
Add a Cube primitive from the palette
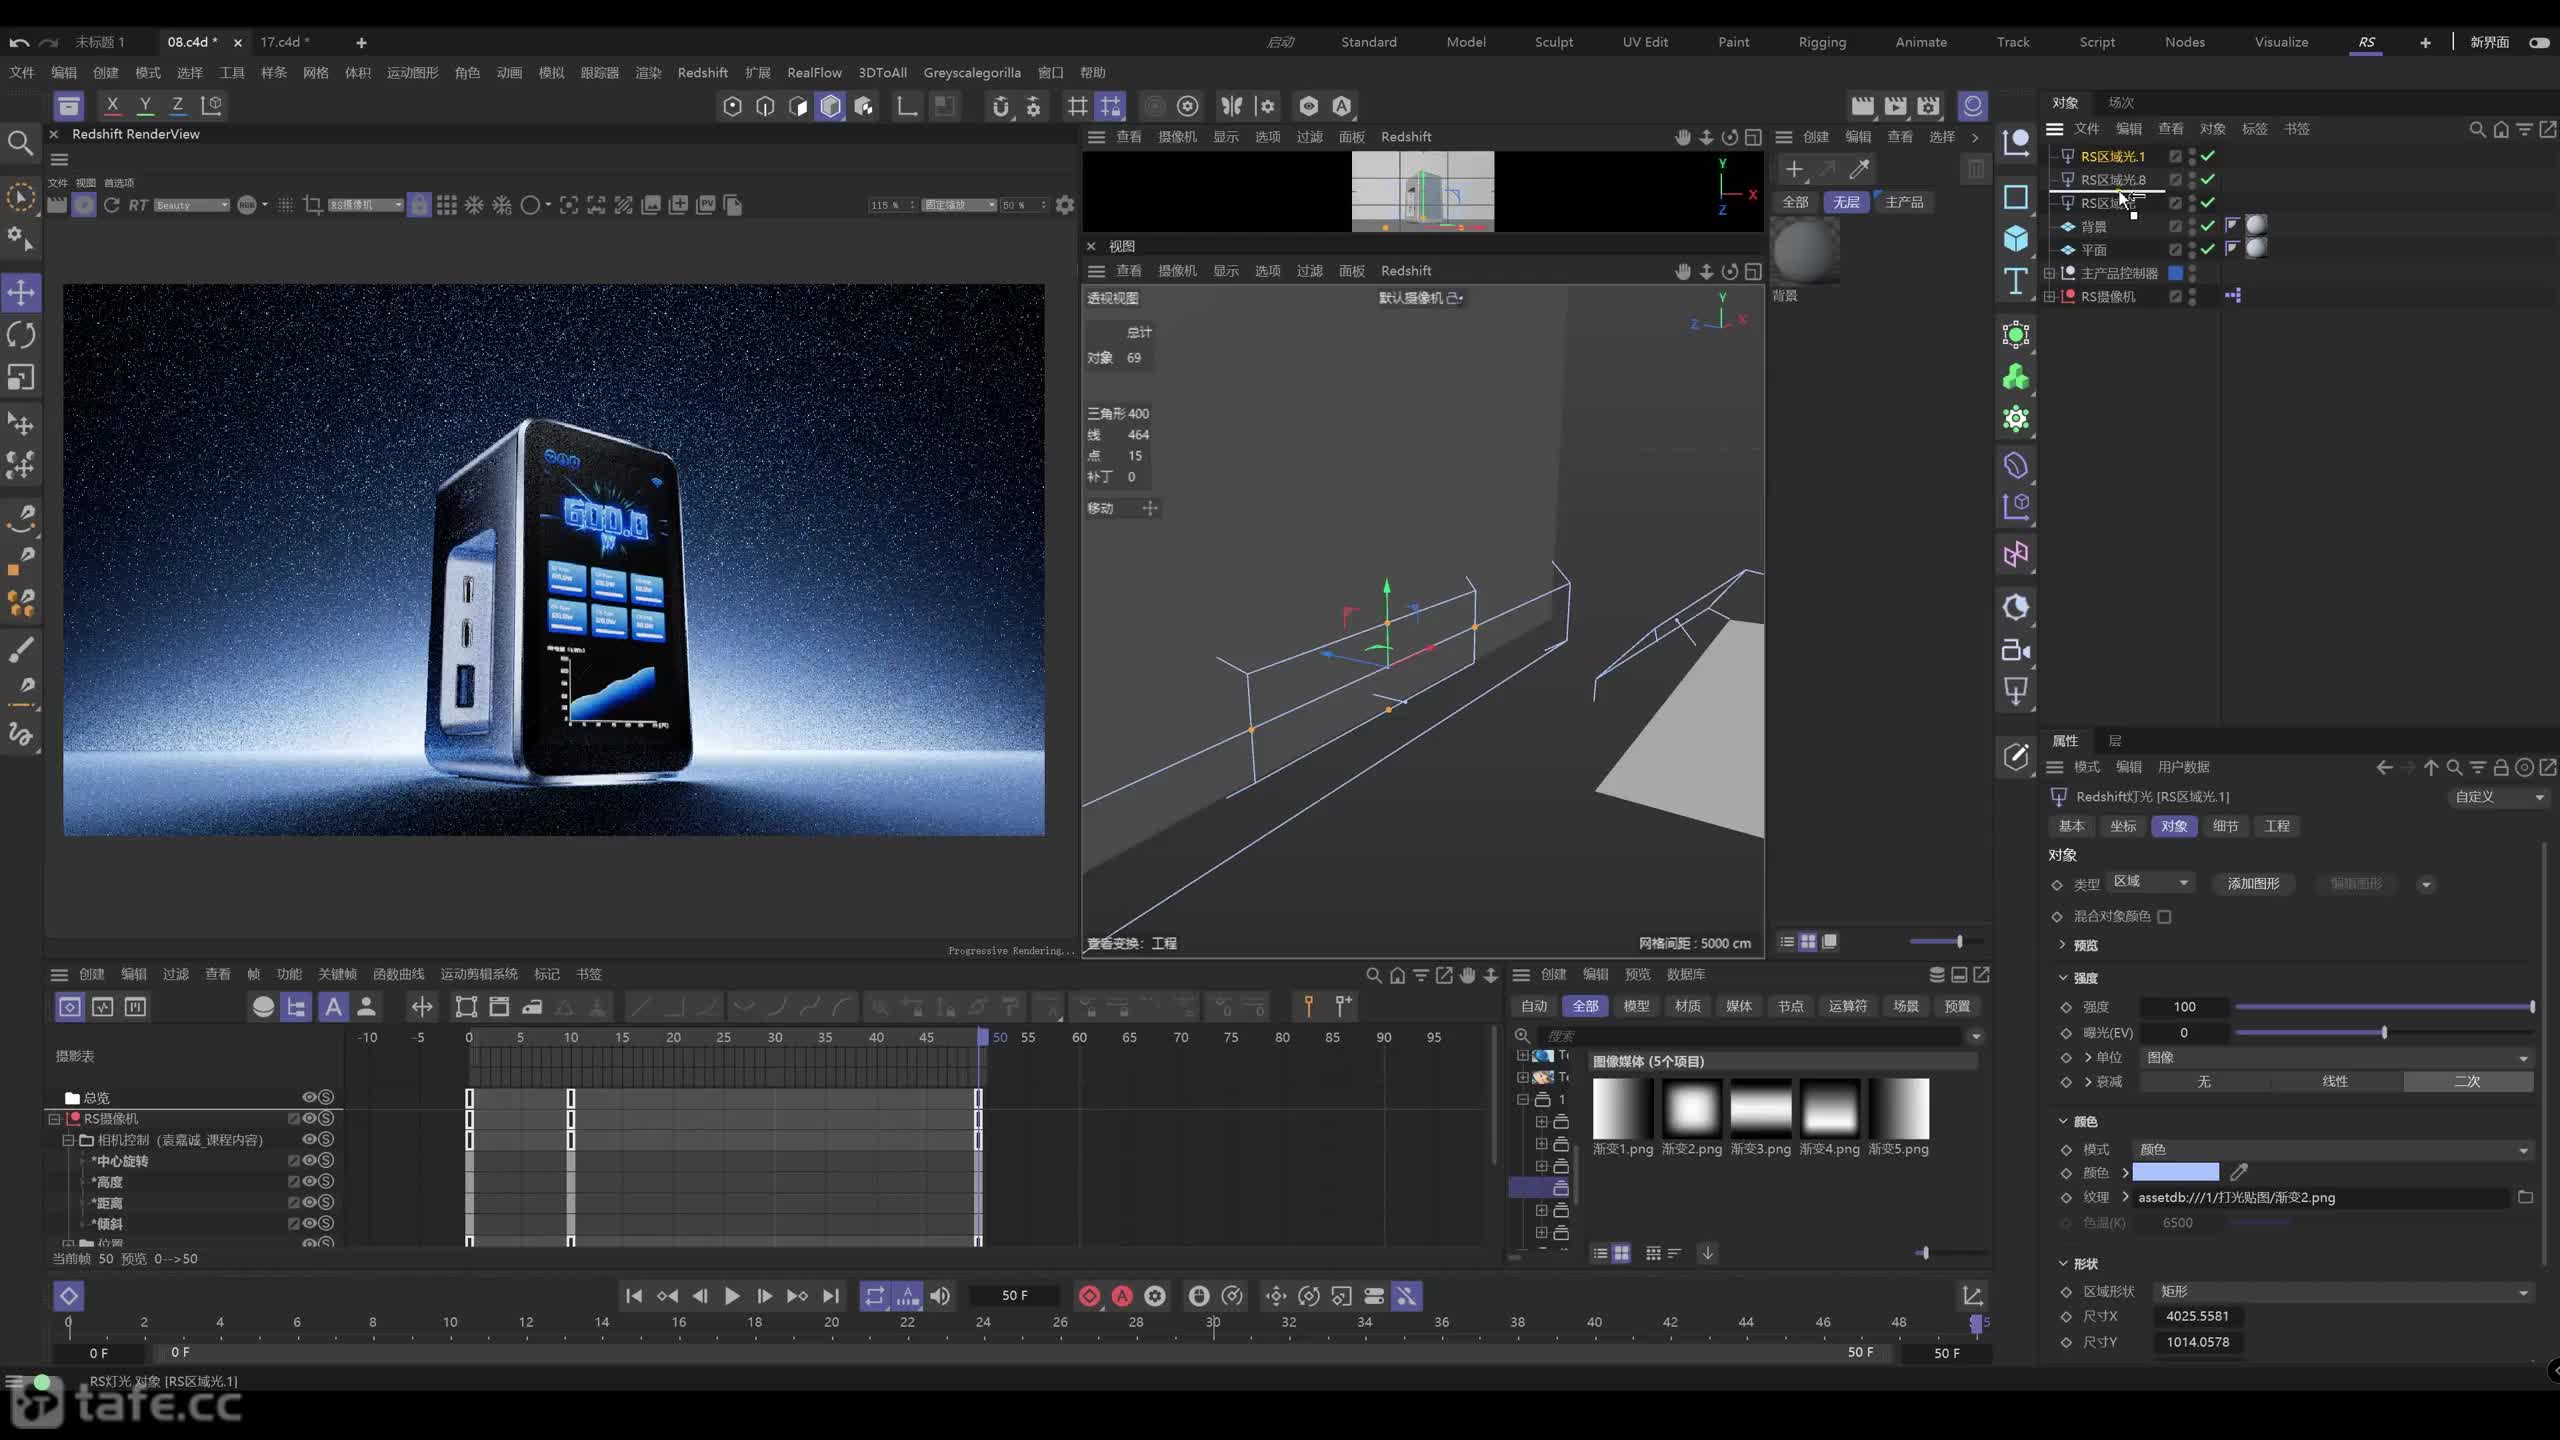[2015, 238]
